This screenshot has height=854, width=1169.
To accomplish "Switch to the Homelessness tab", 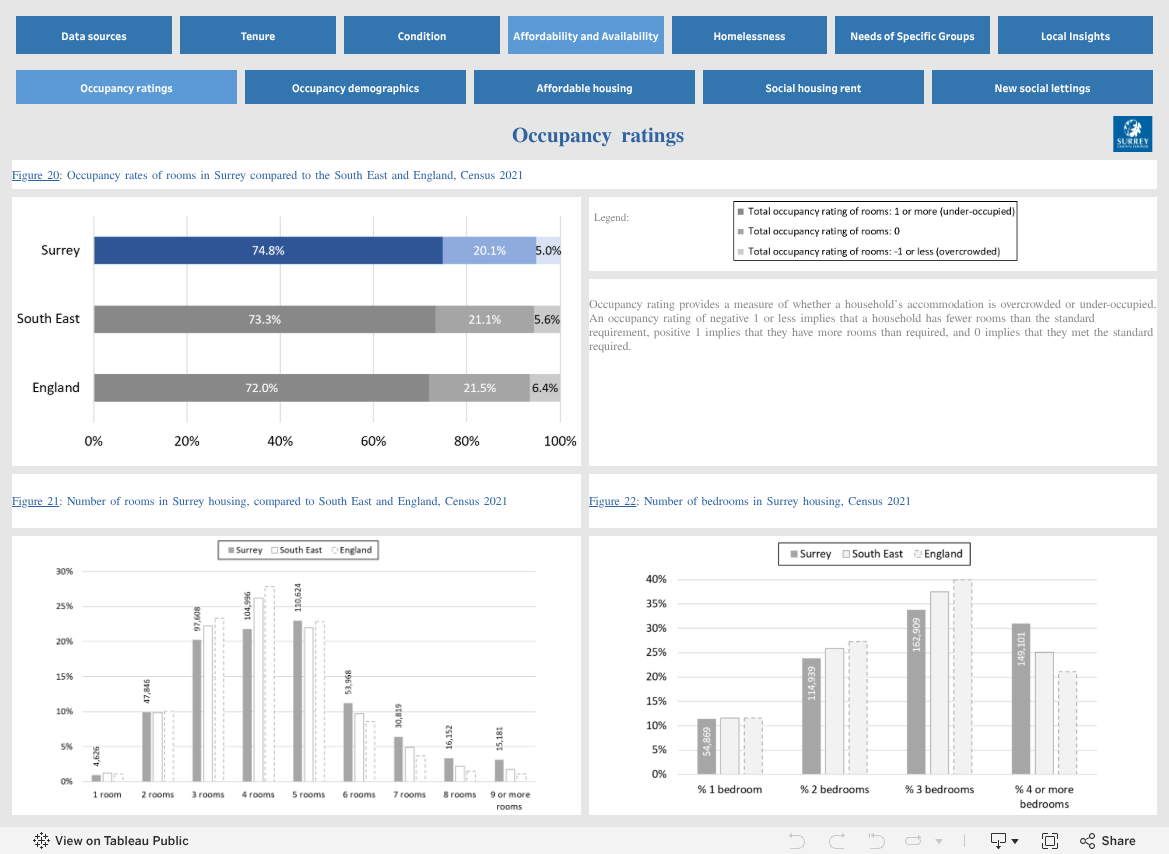I will [x=749, y=35].
